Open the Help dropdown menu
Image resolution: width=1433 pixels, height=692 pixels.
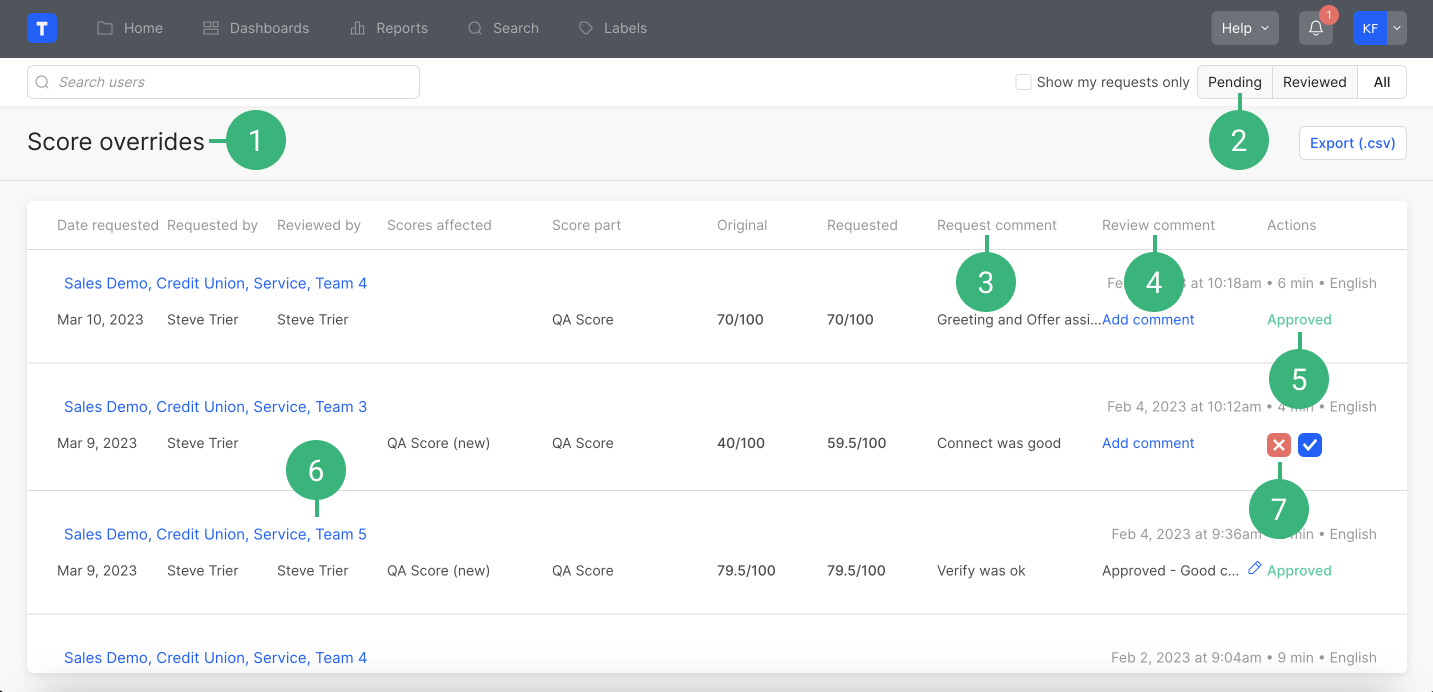pyautogui.click(x=1244, y=28)
